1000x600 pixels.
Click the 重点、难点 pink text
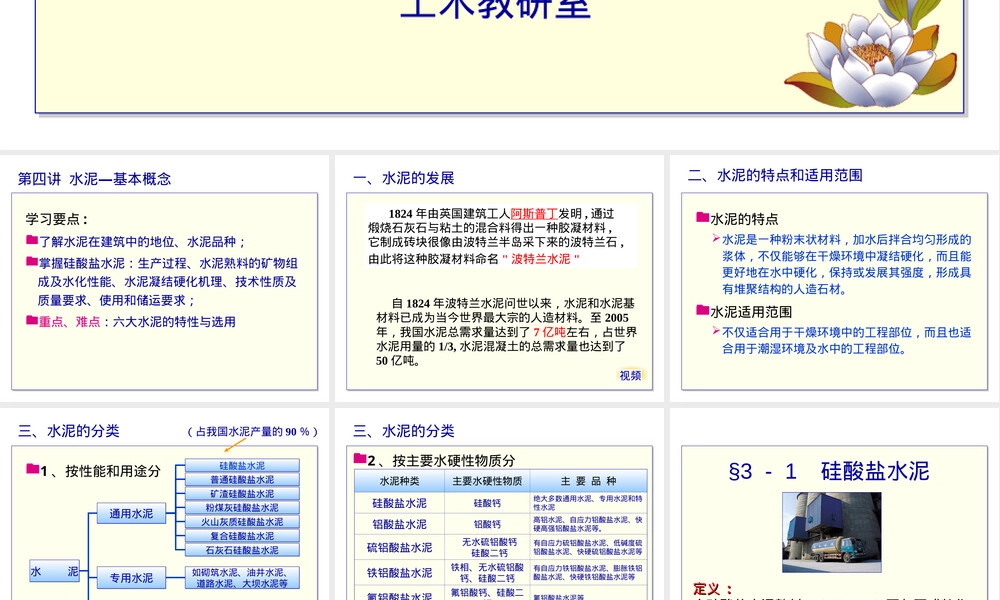(70, 322)
